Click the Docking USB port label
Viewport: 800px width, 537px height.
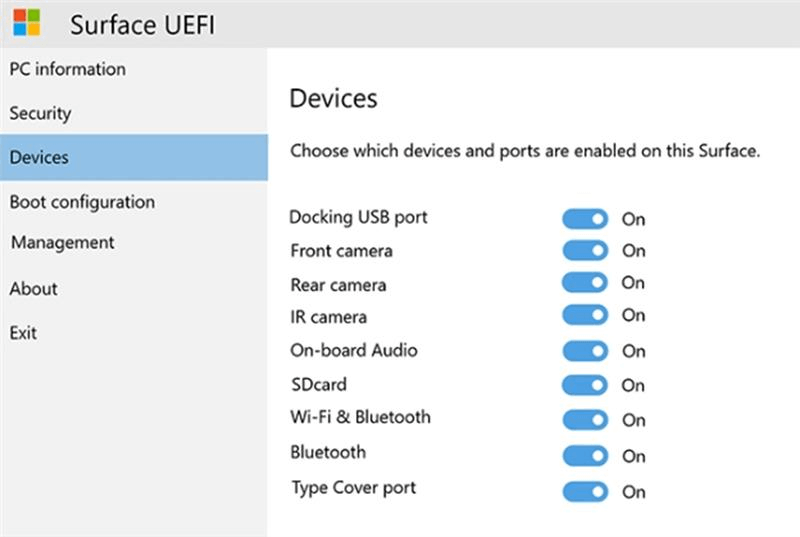click(x=358, y=217)
